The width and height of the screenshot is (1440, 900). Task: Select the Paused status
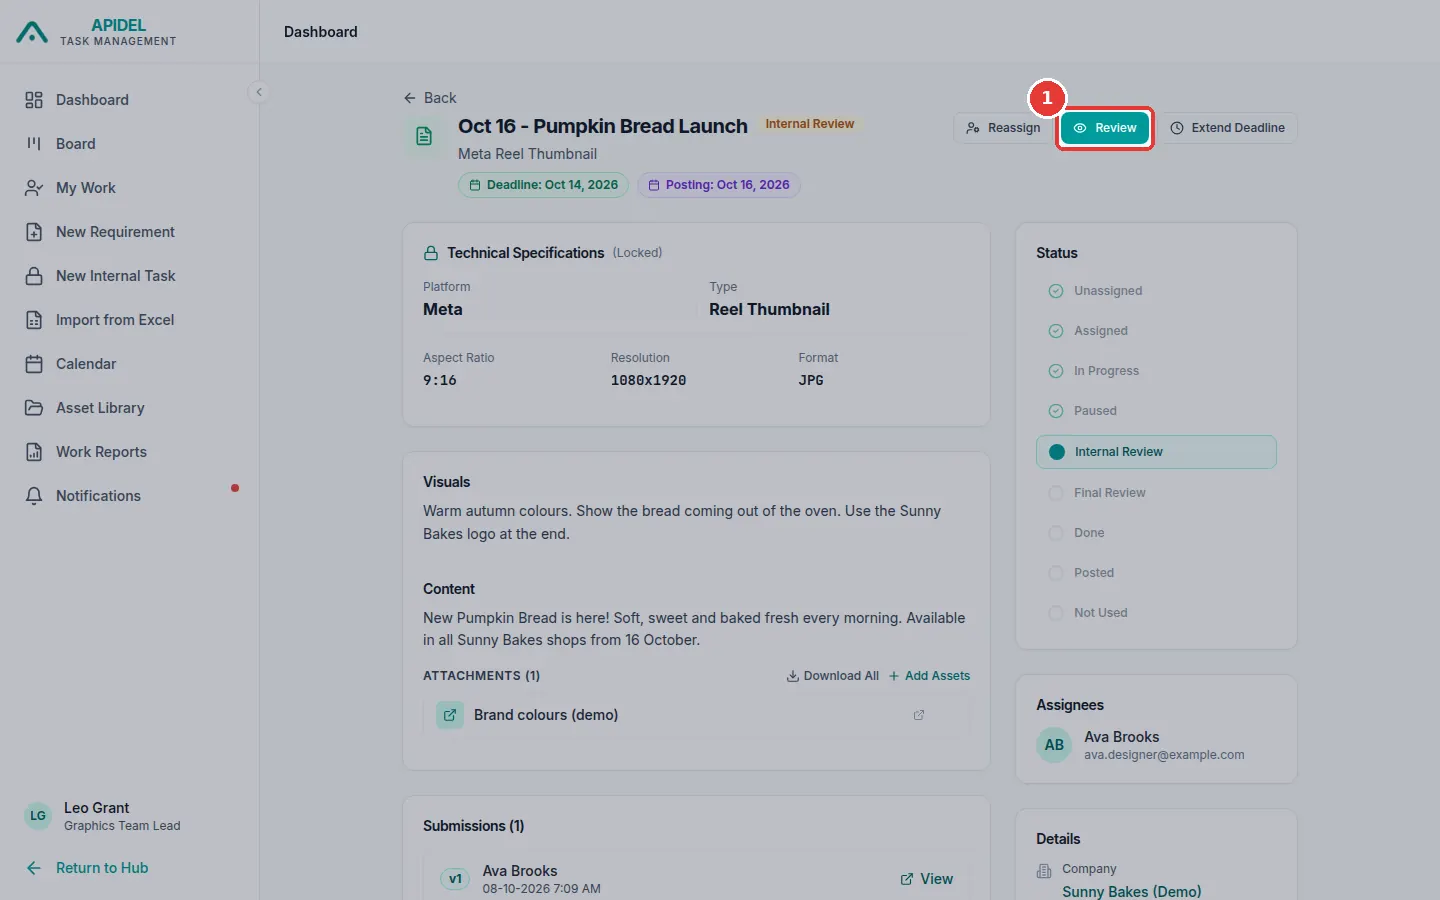click(x=1156, y=411)
